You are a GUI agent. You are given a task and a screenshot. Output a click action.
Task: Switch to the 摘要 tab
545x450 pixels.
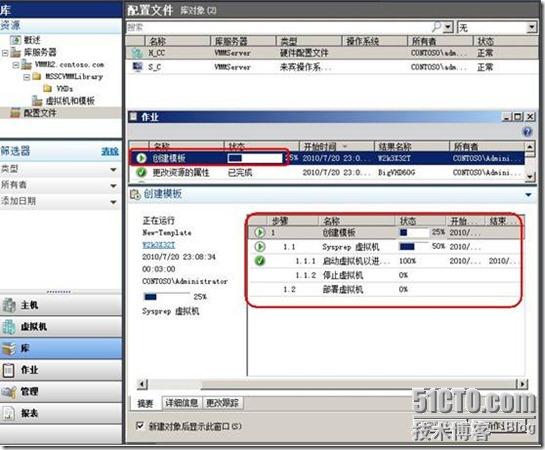[x=145, y=403]
